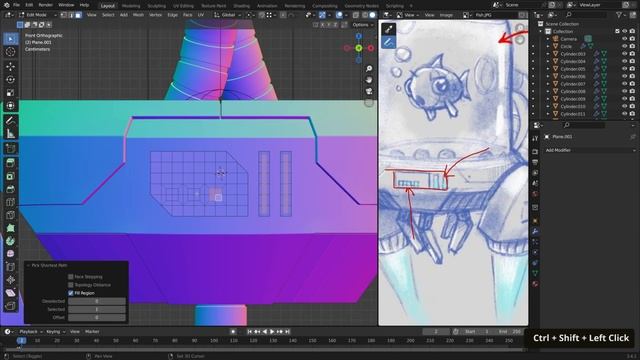
Task: Open the Render menu
Action: [45, 5]
